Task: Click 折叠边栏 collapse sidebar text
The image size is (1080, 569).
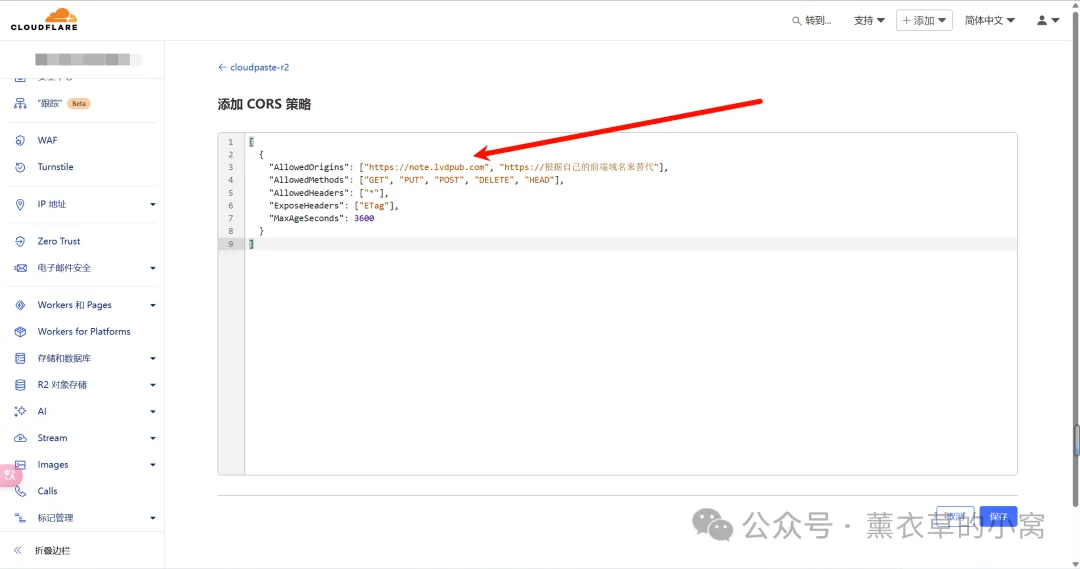Action: pyautogui.click(x=52, y=550)
